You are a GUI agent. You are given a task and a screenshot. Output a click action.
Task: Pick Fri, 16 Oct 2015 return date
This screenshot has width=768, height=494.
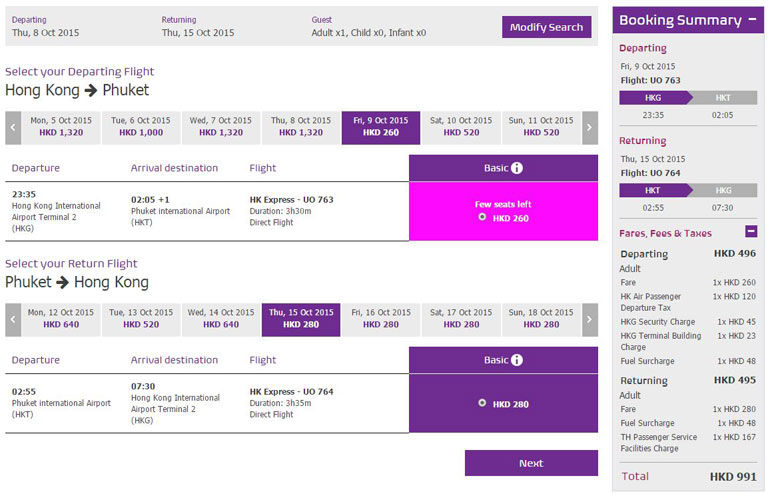[381, 318]
